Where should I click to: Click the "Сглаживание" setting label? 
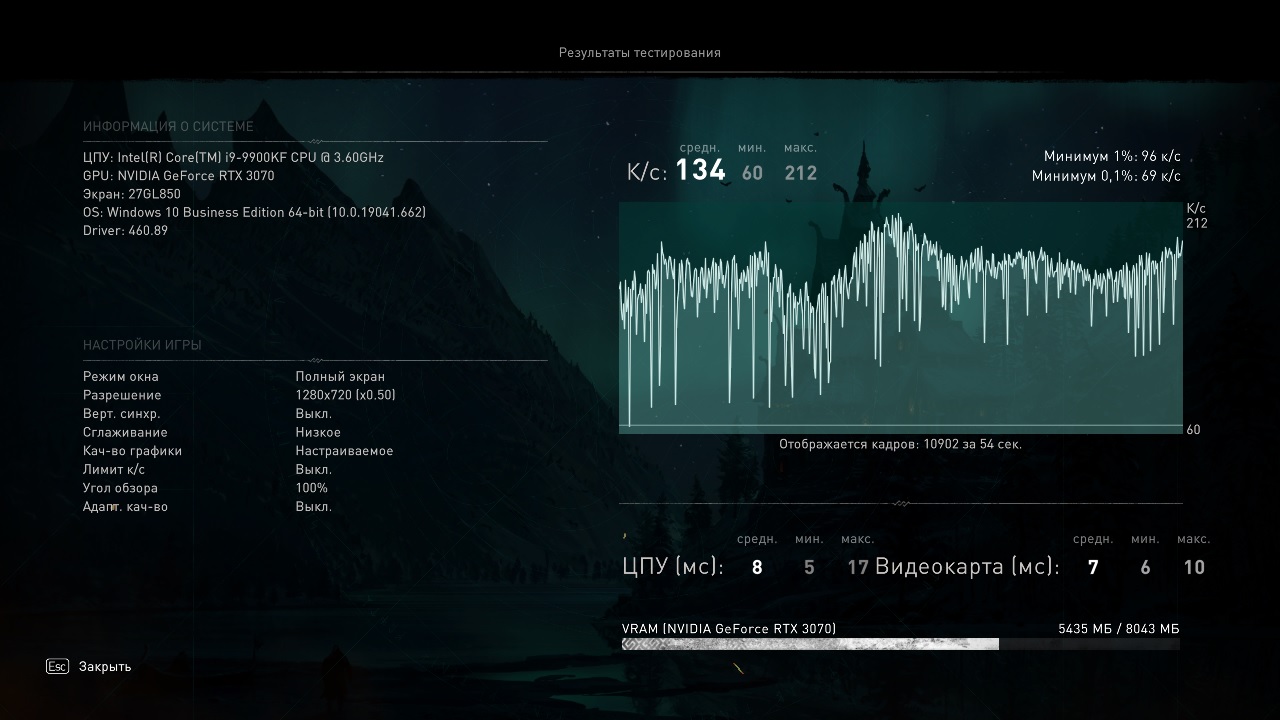(125, 433)
